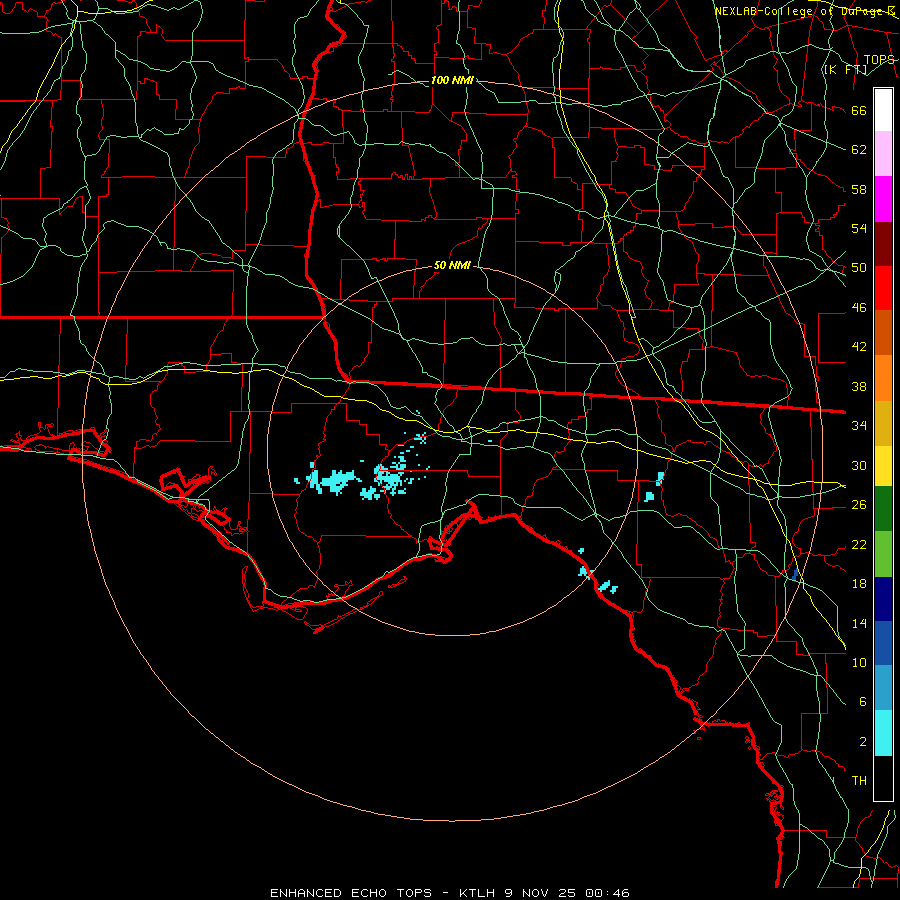
Task: Click the "54" scale value
Action: [x=859, y=228]
